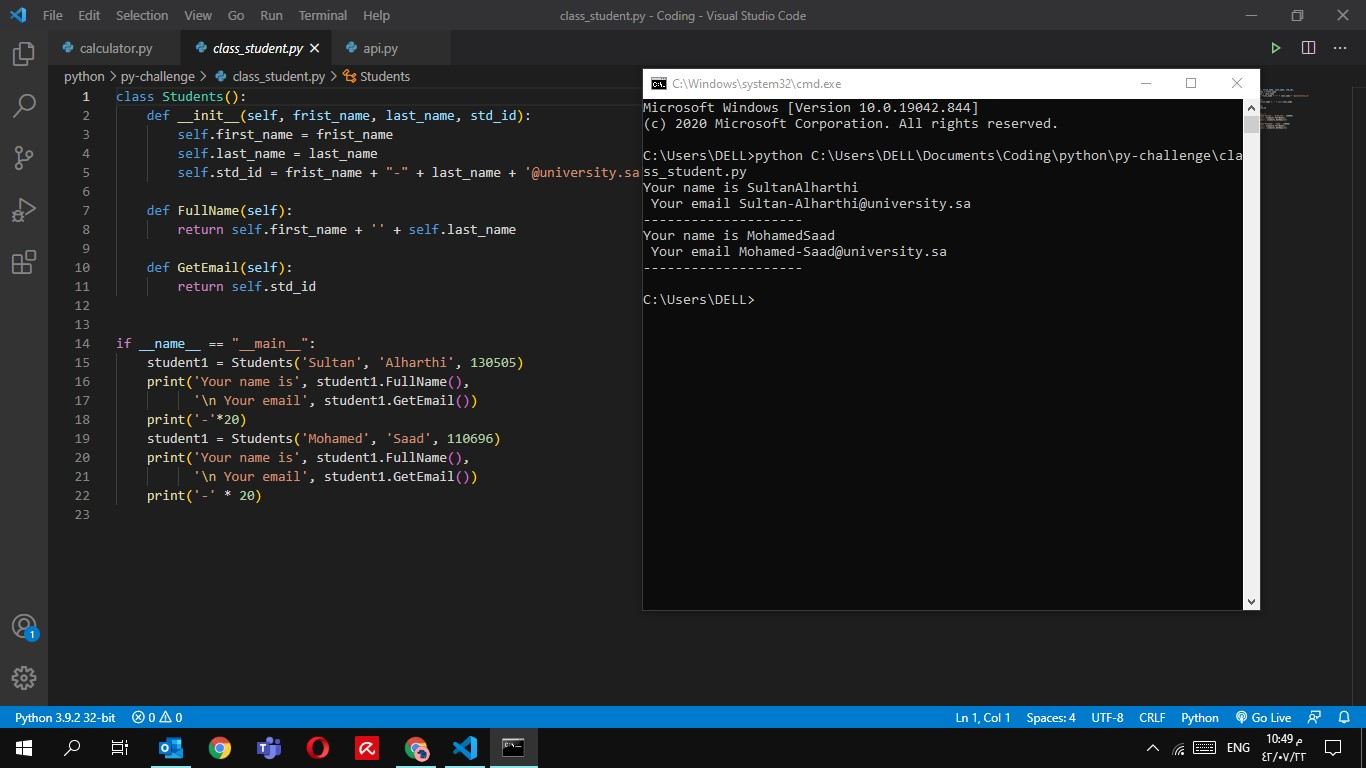Open the Edit menu
1366x768 pixels.
(89, 16)
